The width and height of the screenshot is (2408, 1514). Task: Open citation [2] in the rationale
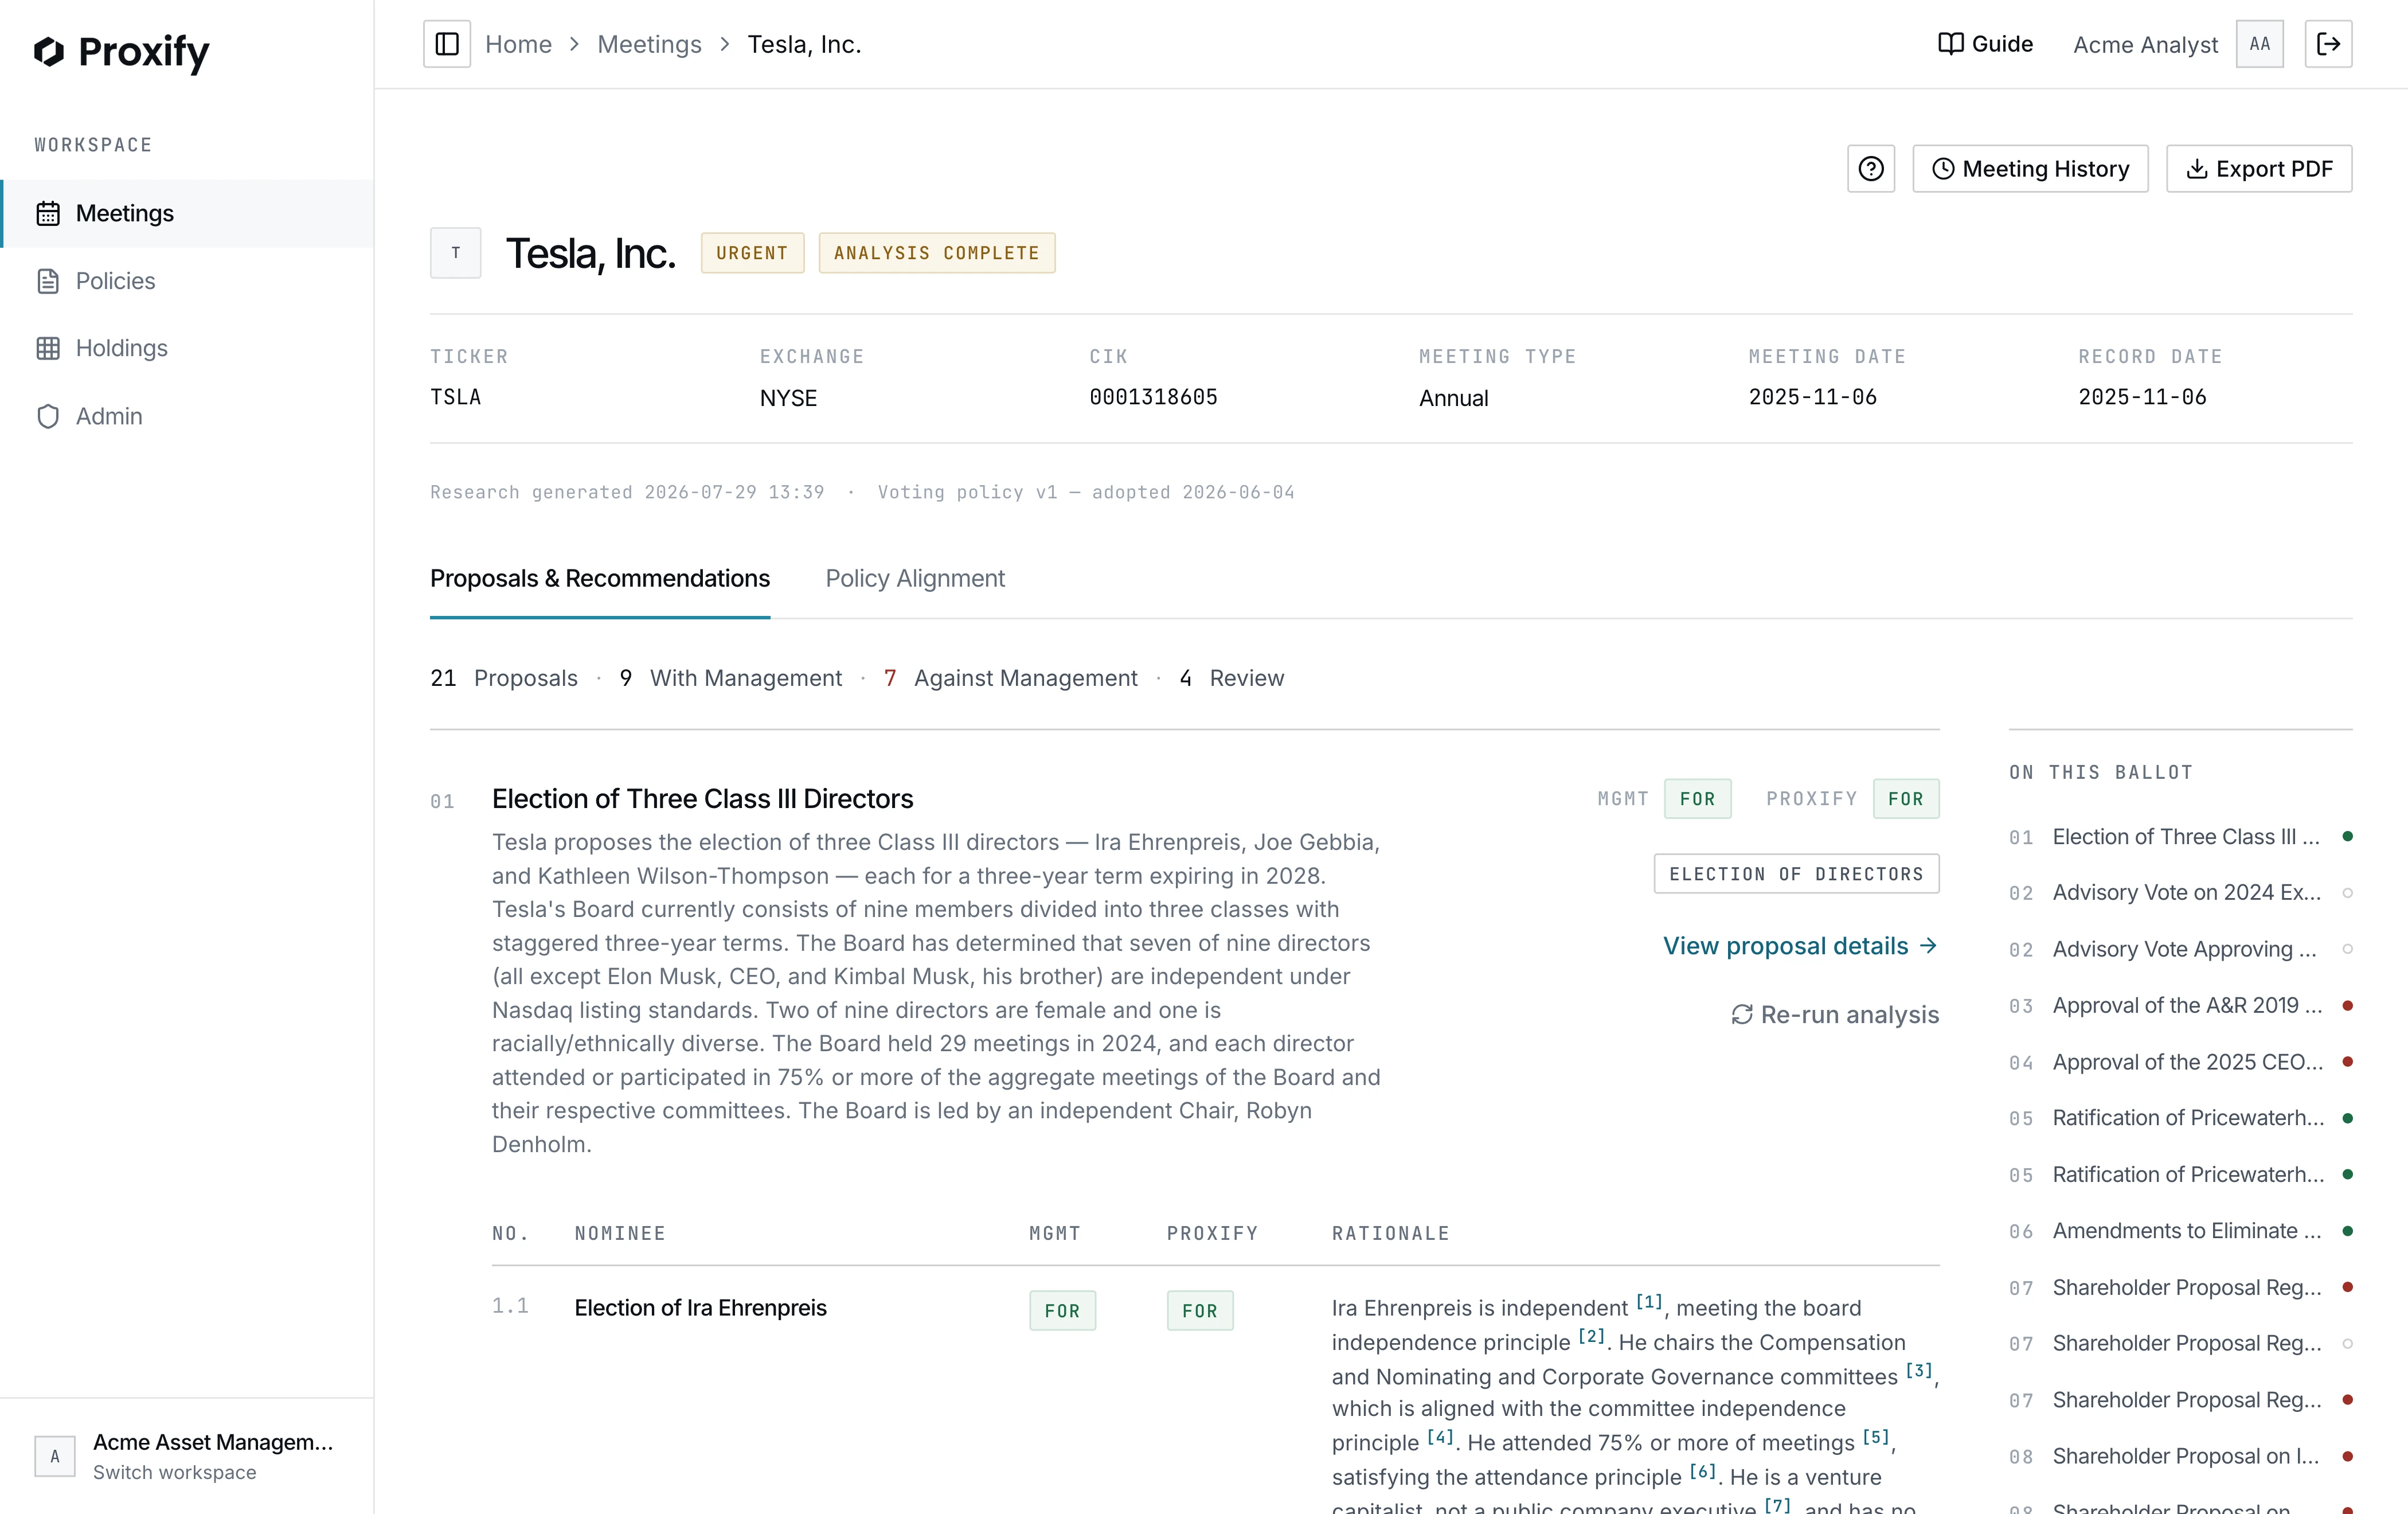(x=1592, y=1336)
